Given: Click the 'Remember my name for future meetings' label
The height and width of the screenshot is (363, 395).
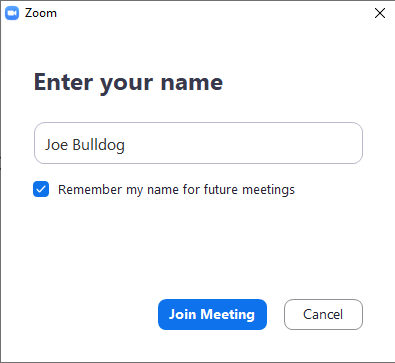Looking at the screenshot, I should pyautogui.click(x=176, y=190).
